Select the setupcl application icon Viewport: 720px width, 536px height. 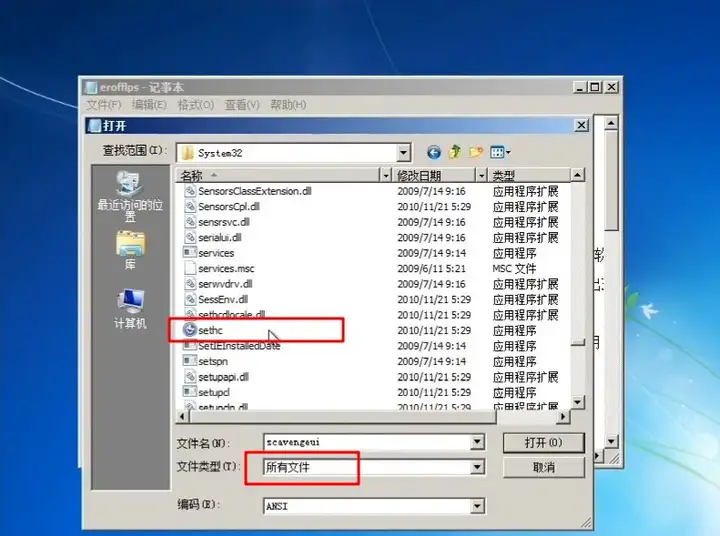189,392
